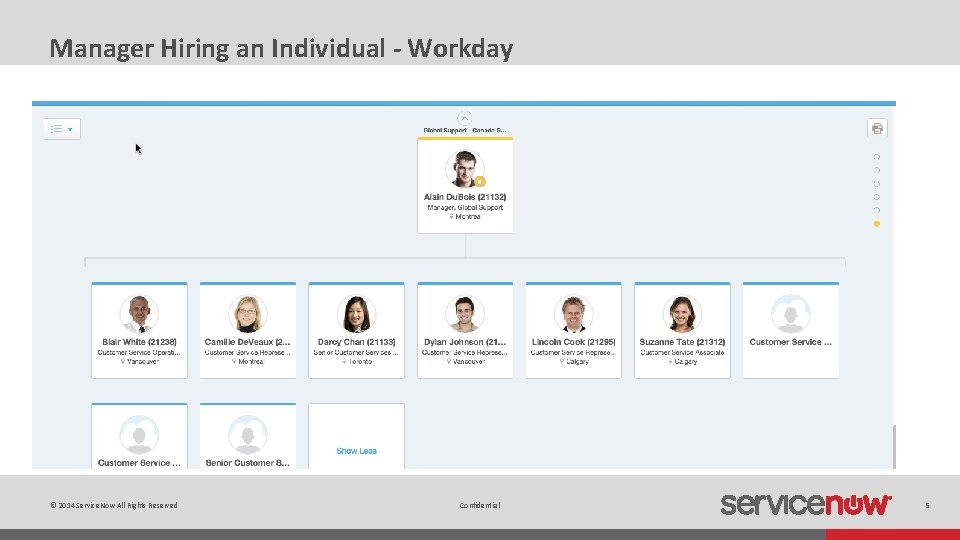The image size is (960, 540).
Task: Click the yellow badge on Alain DuBois photo
Action: 480,181
